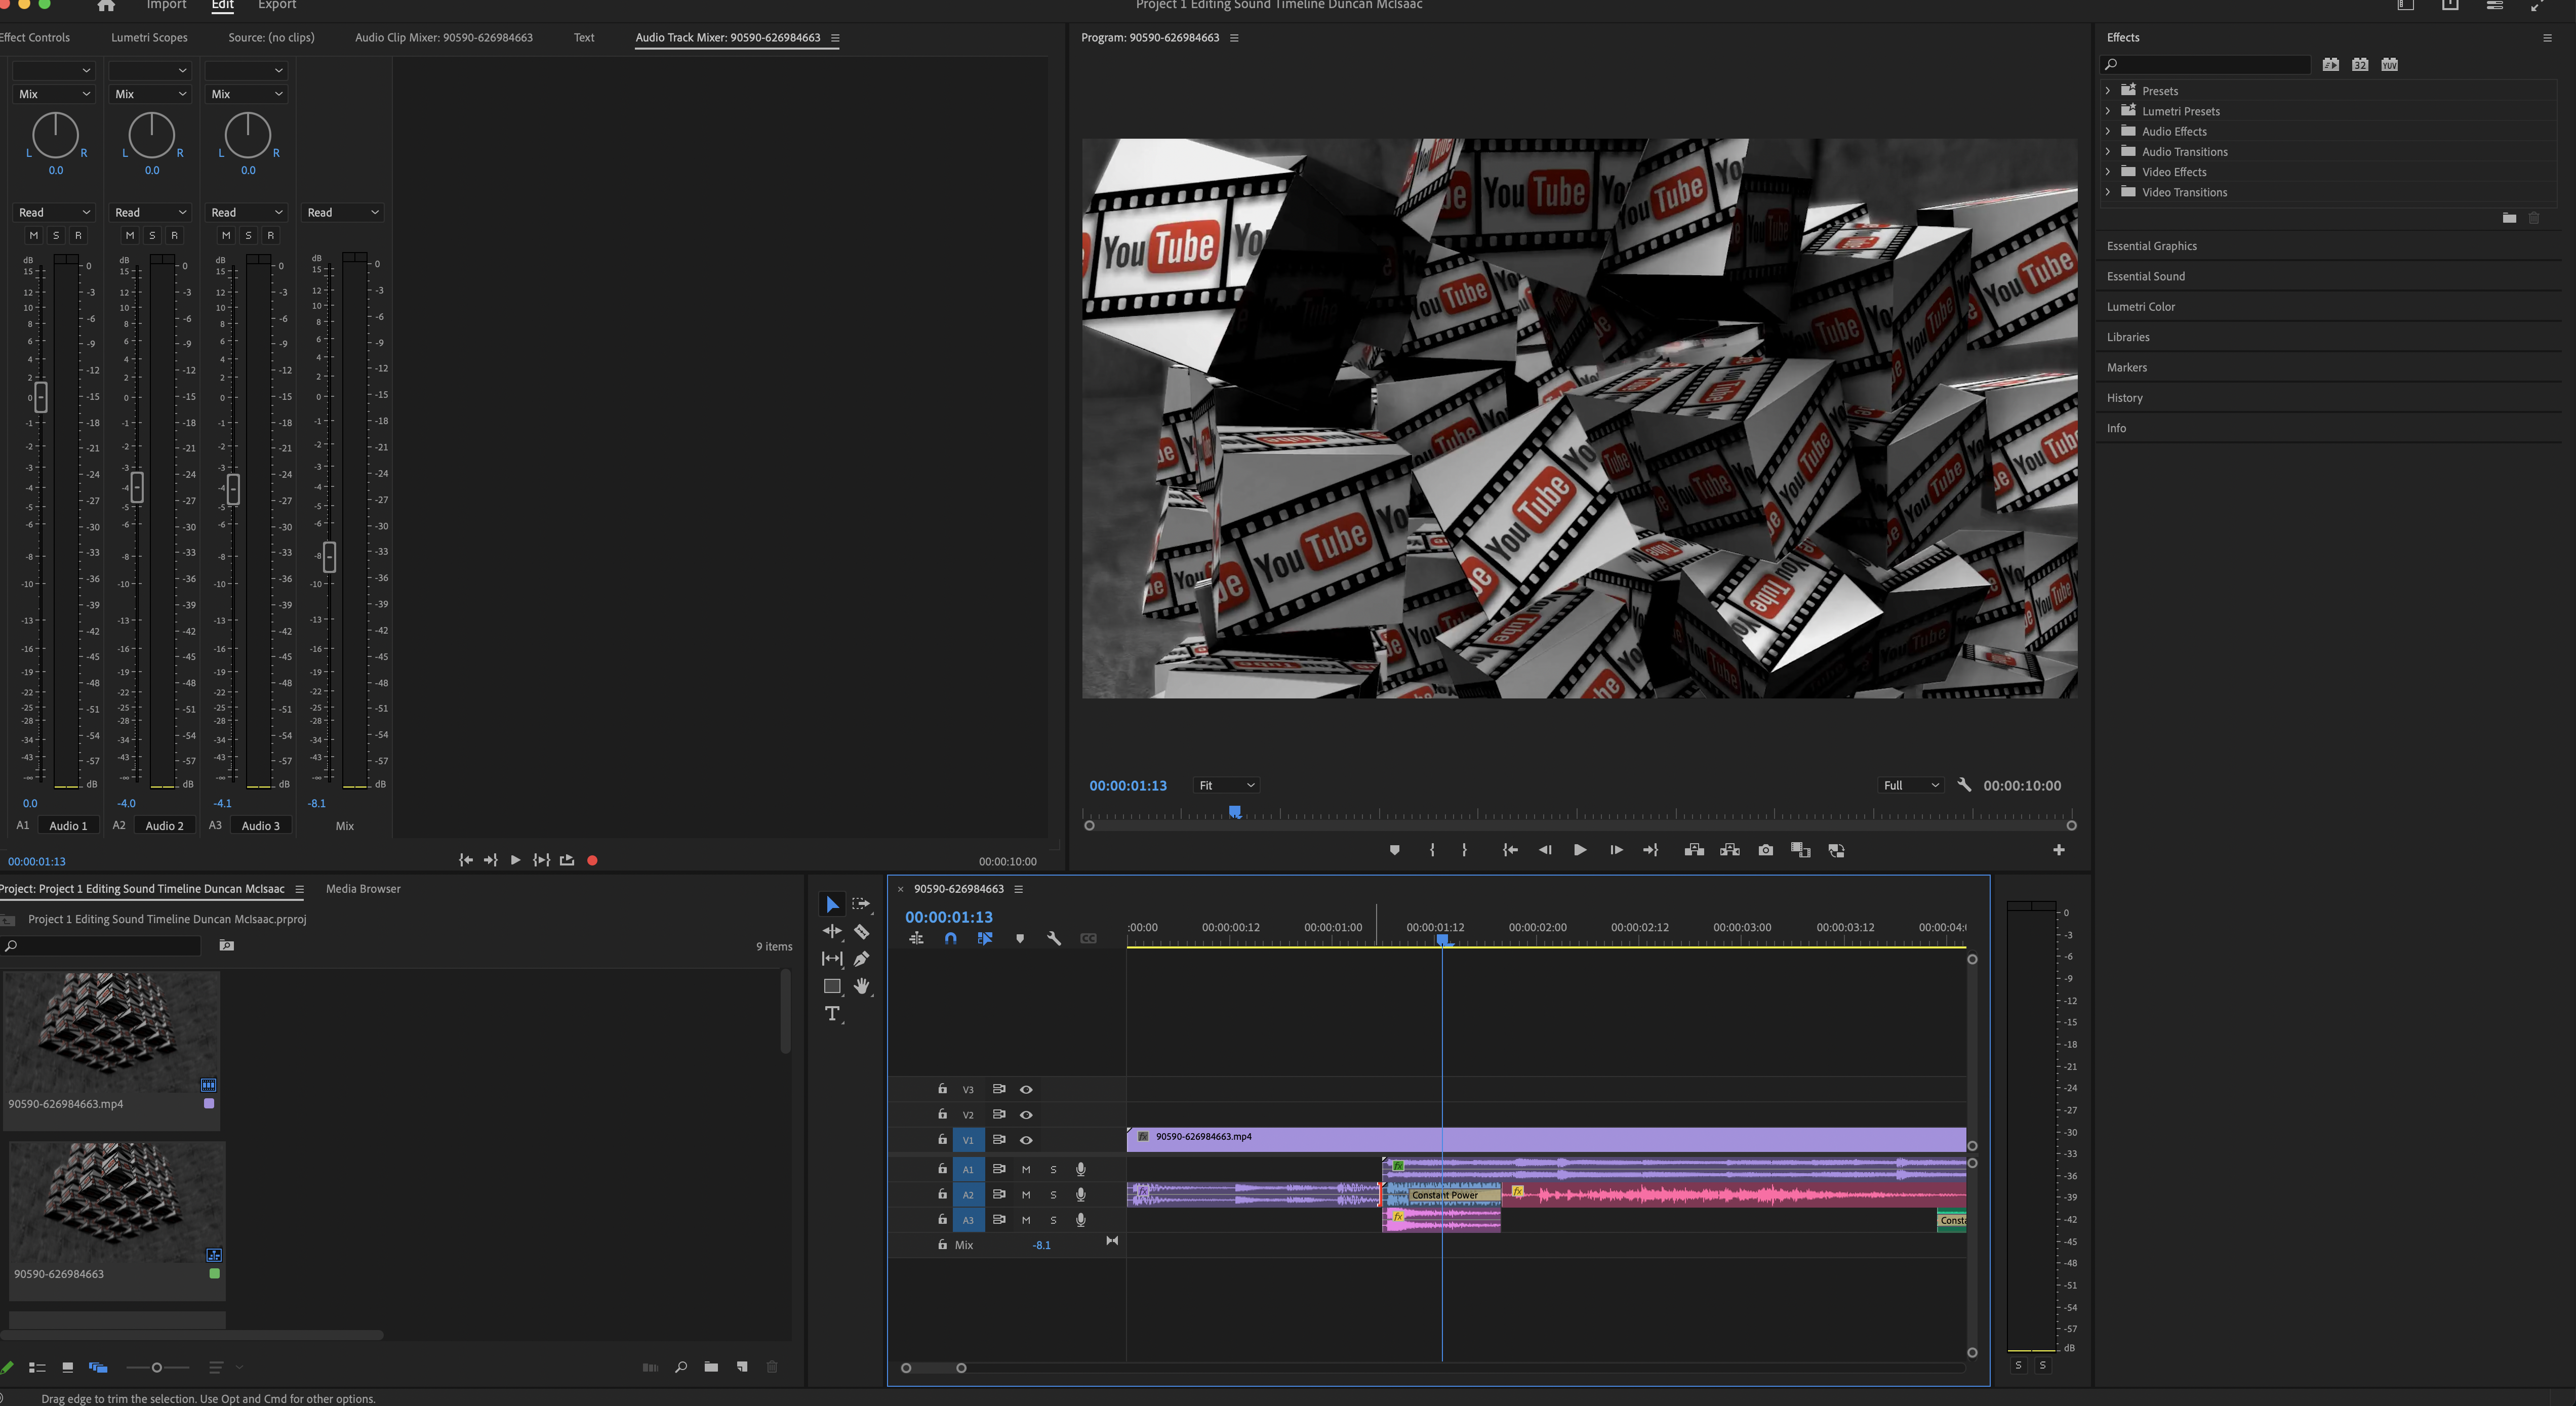Insert sequence as nest toggle
This screenshot has width=2576, height=1406.
click(x=916, y=938)
